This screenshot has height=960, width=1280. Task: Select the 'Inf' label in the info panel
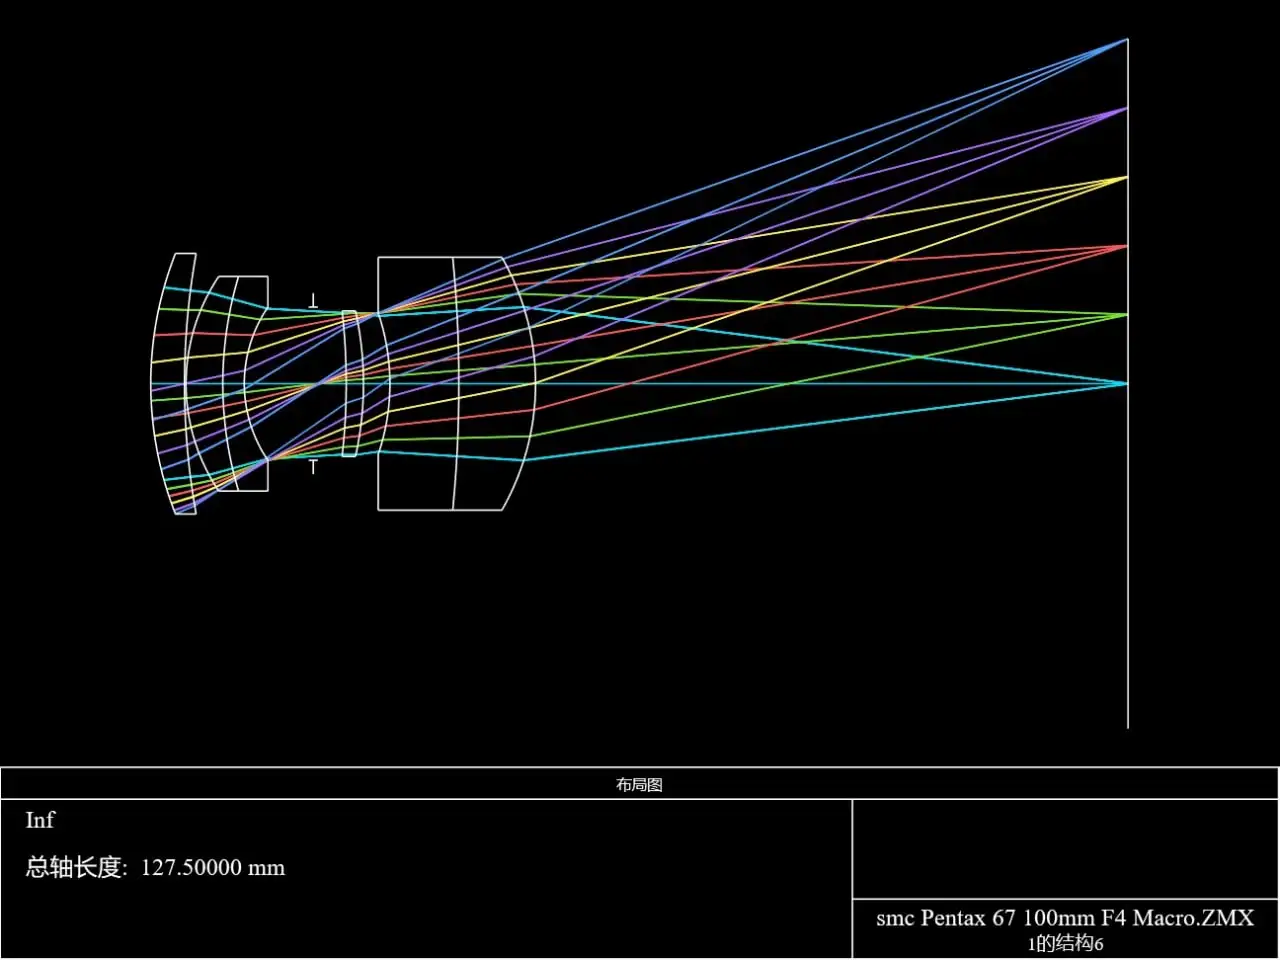click(x=40, y=820)
